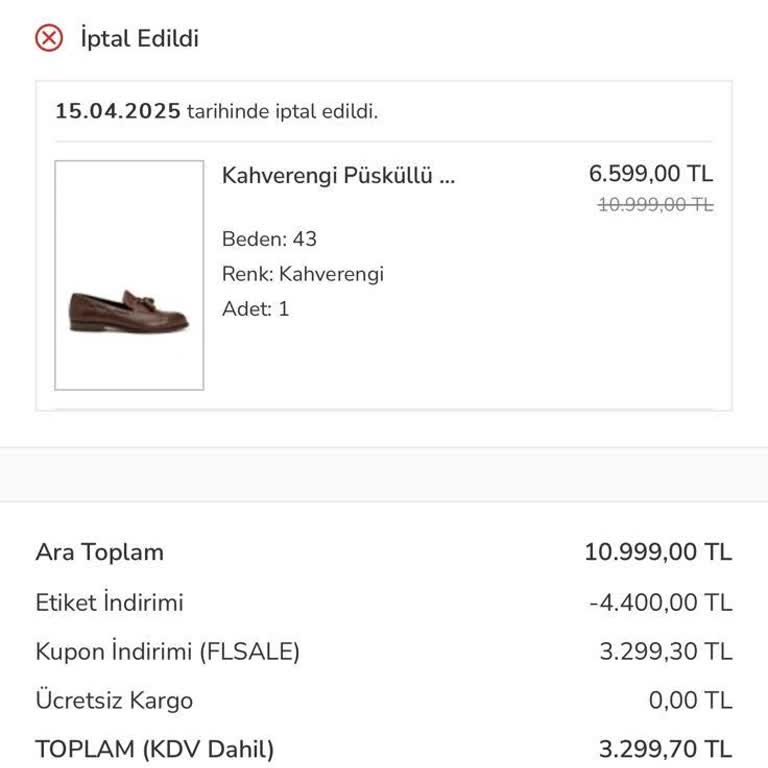Viewport: 768px width, 768px height.
Task: Click the 0,00 TL shipping cost
Action: click(x=690, y=701)
